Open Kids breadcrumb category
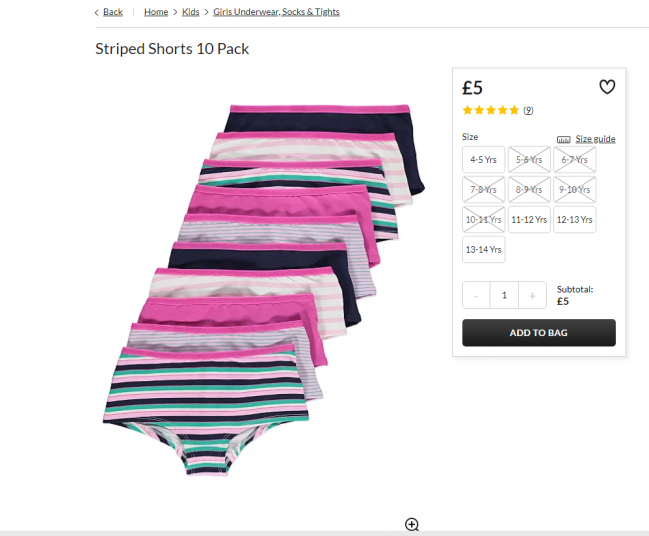The image size is (649, 536). (190, 12)
